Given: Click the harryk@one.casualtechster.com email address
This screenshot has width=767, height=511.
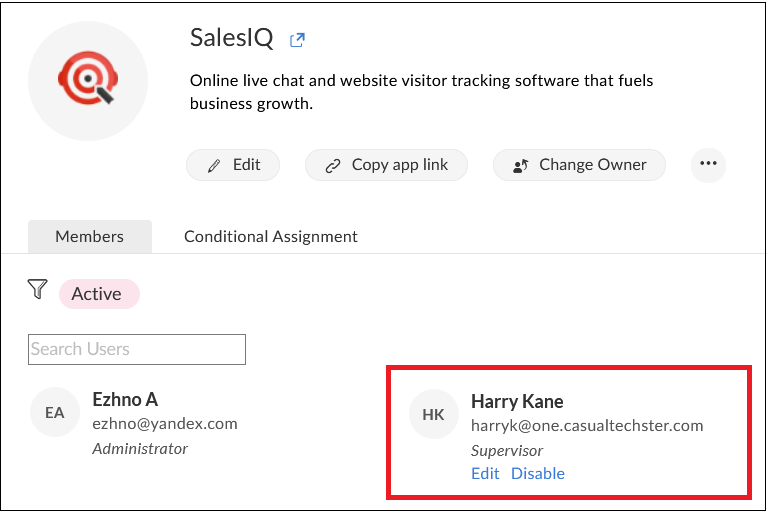Looking at the screenshot, I should [587, 426].
